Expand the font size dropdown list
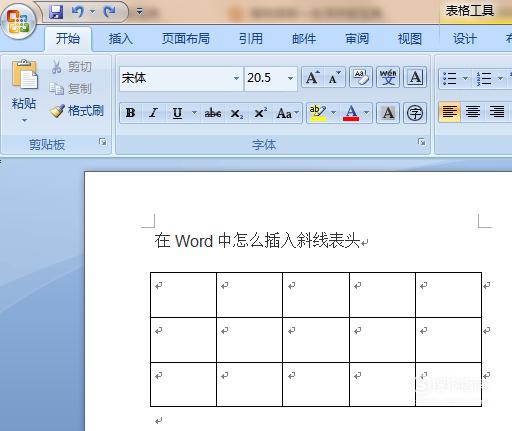512x431 pixels. coord(290,78)
